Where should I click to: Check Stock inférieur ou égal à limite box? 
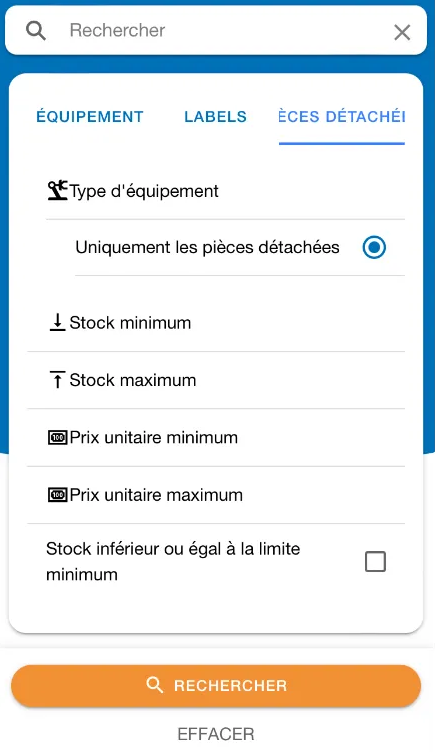click(375, 562)
